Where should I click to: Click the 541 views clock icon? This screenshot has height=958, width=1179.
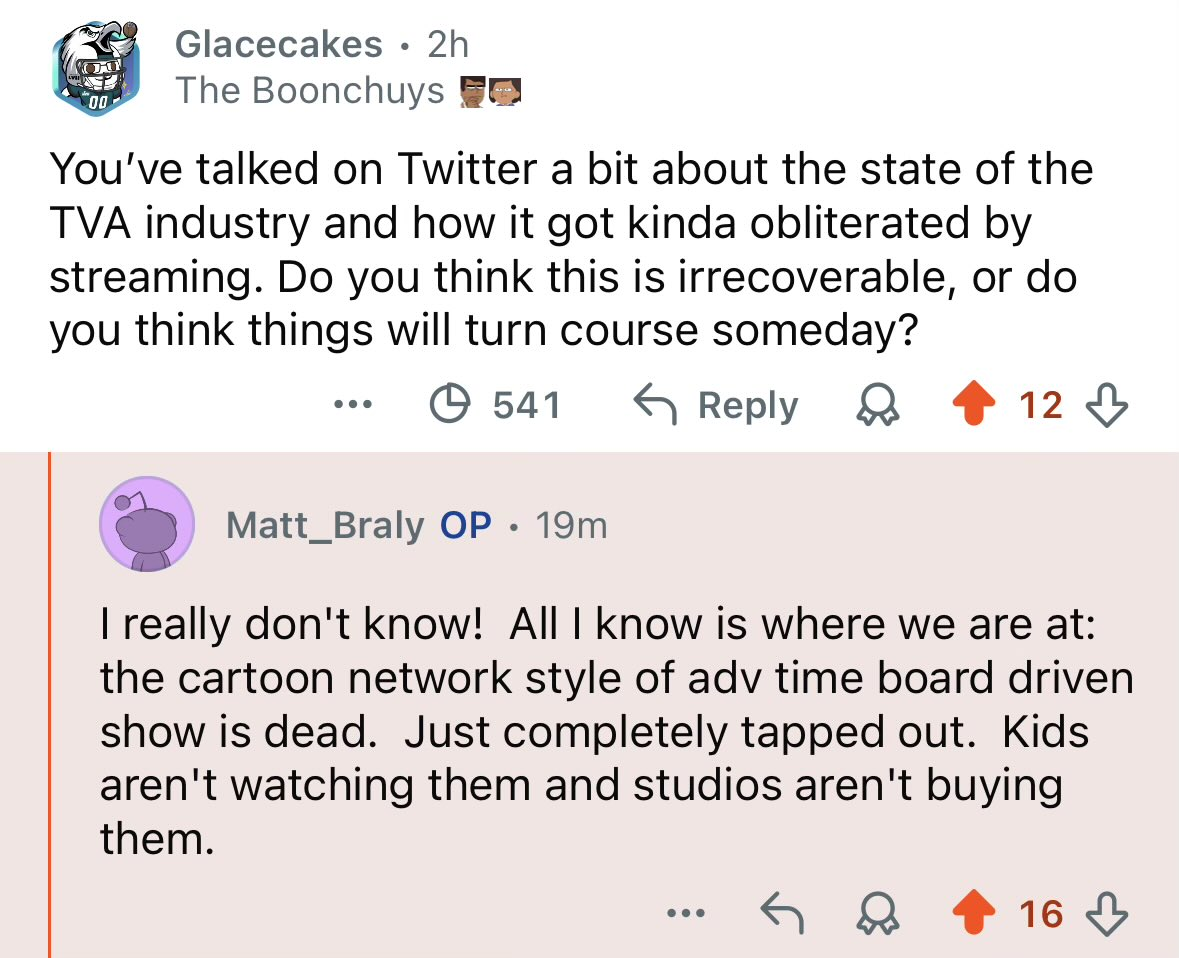[450, 405]
